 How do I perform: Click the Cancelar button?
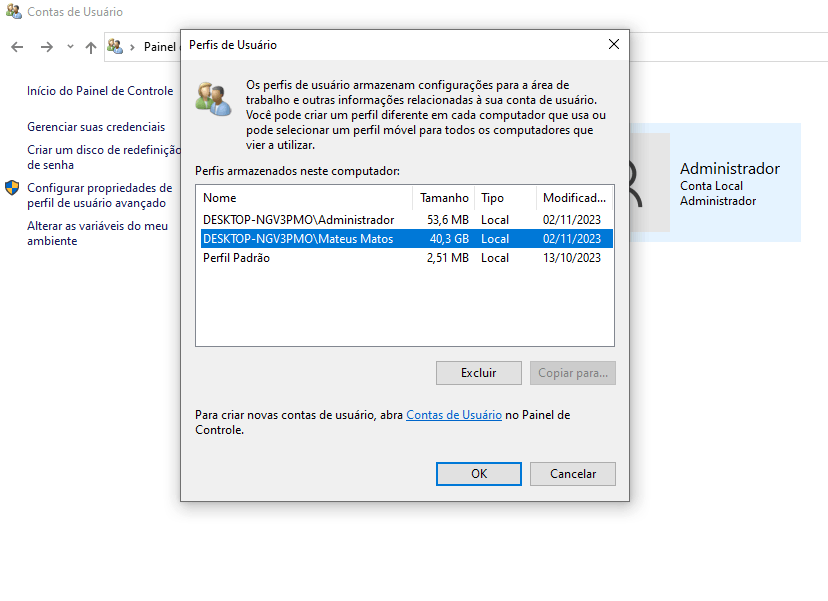click(572, 473)
